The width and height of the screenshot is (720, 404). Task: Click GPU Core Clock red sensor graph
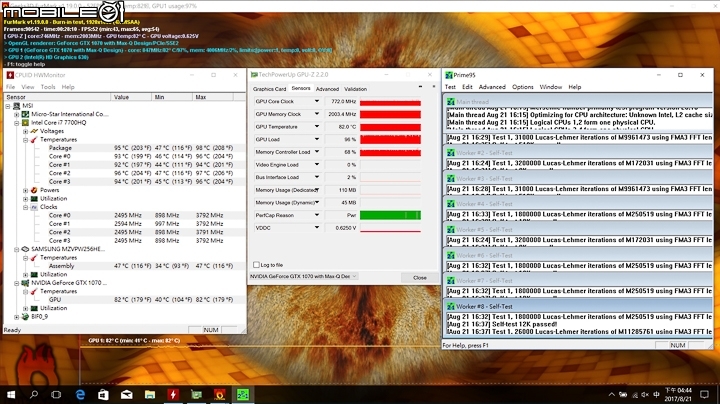pyautogui.click(x=390, y=101)
